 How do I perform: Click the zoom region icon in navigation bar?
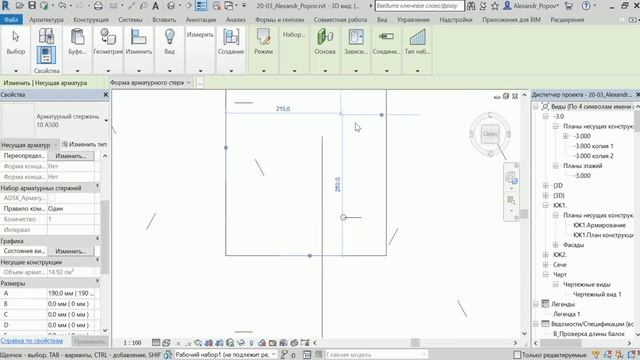[511, 200]
